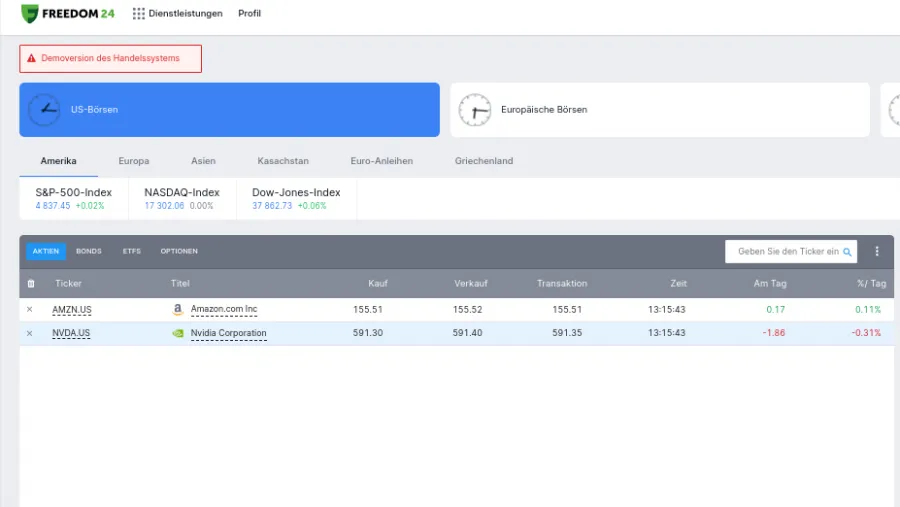
Task: Select the BONDS filter tab
Action: coord(89,252)
